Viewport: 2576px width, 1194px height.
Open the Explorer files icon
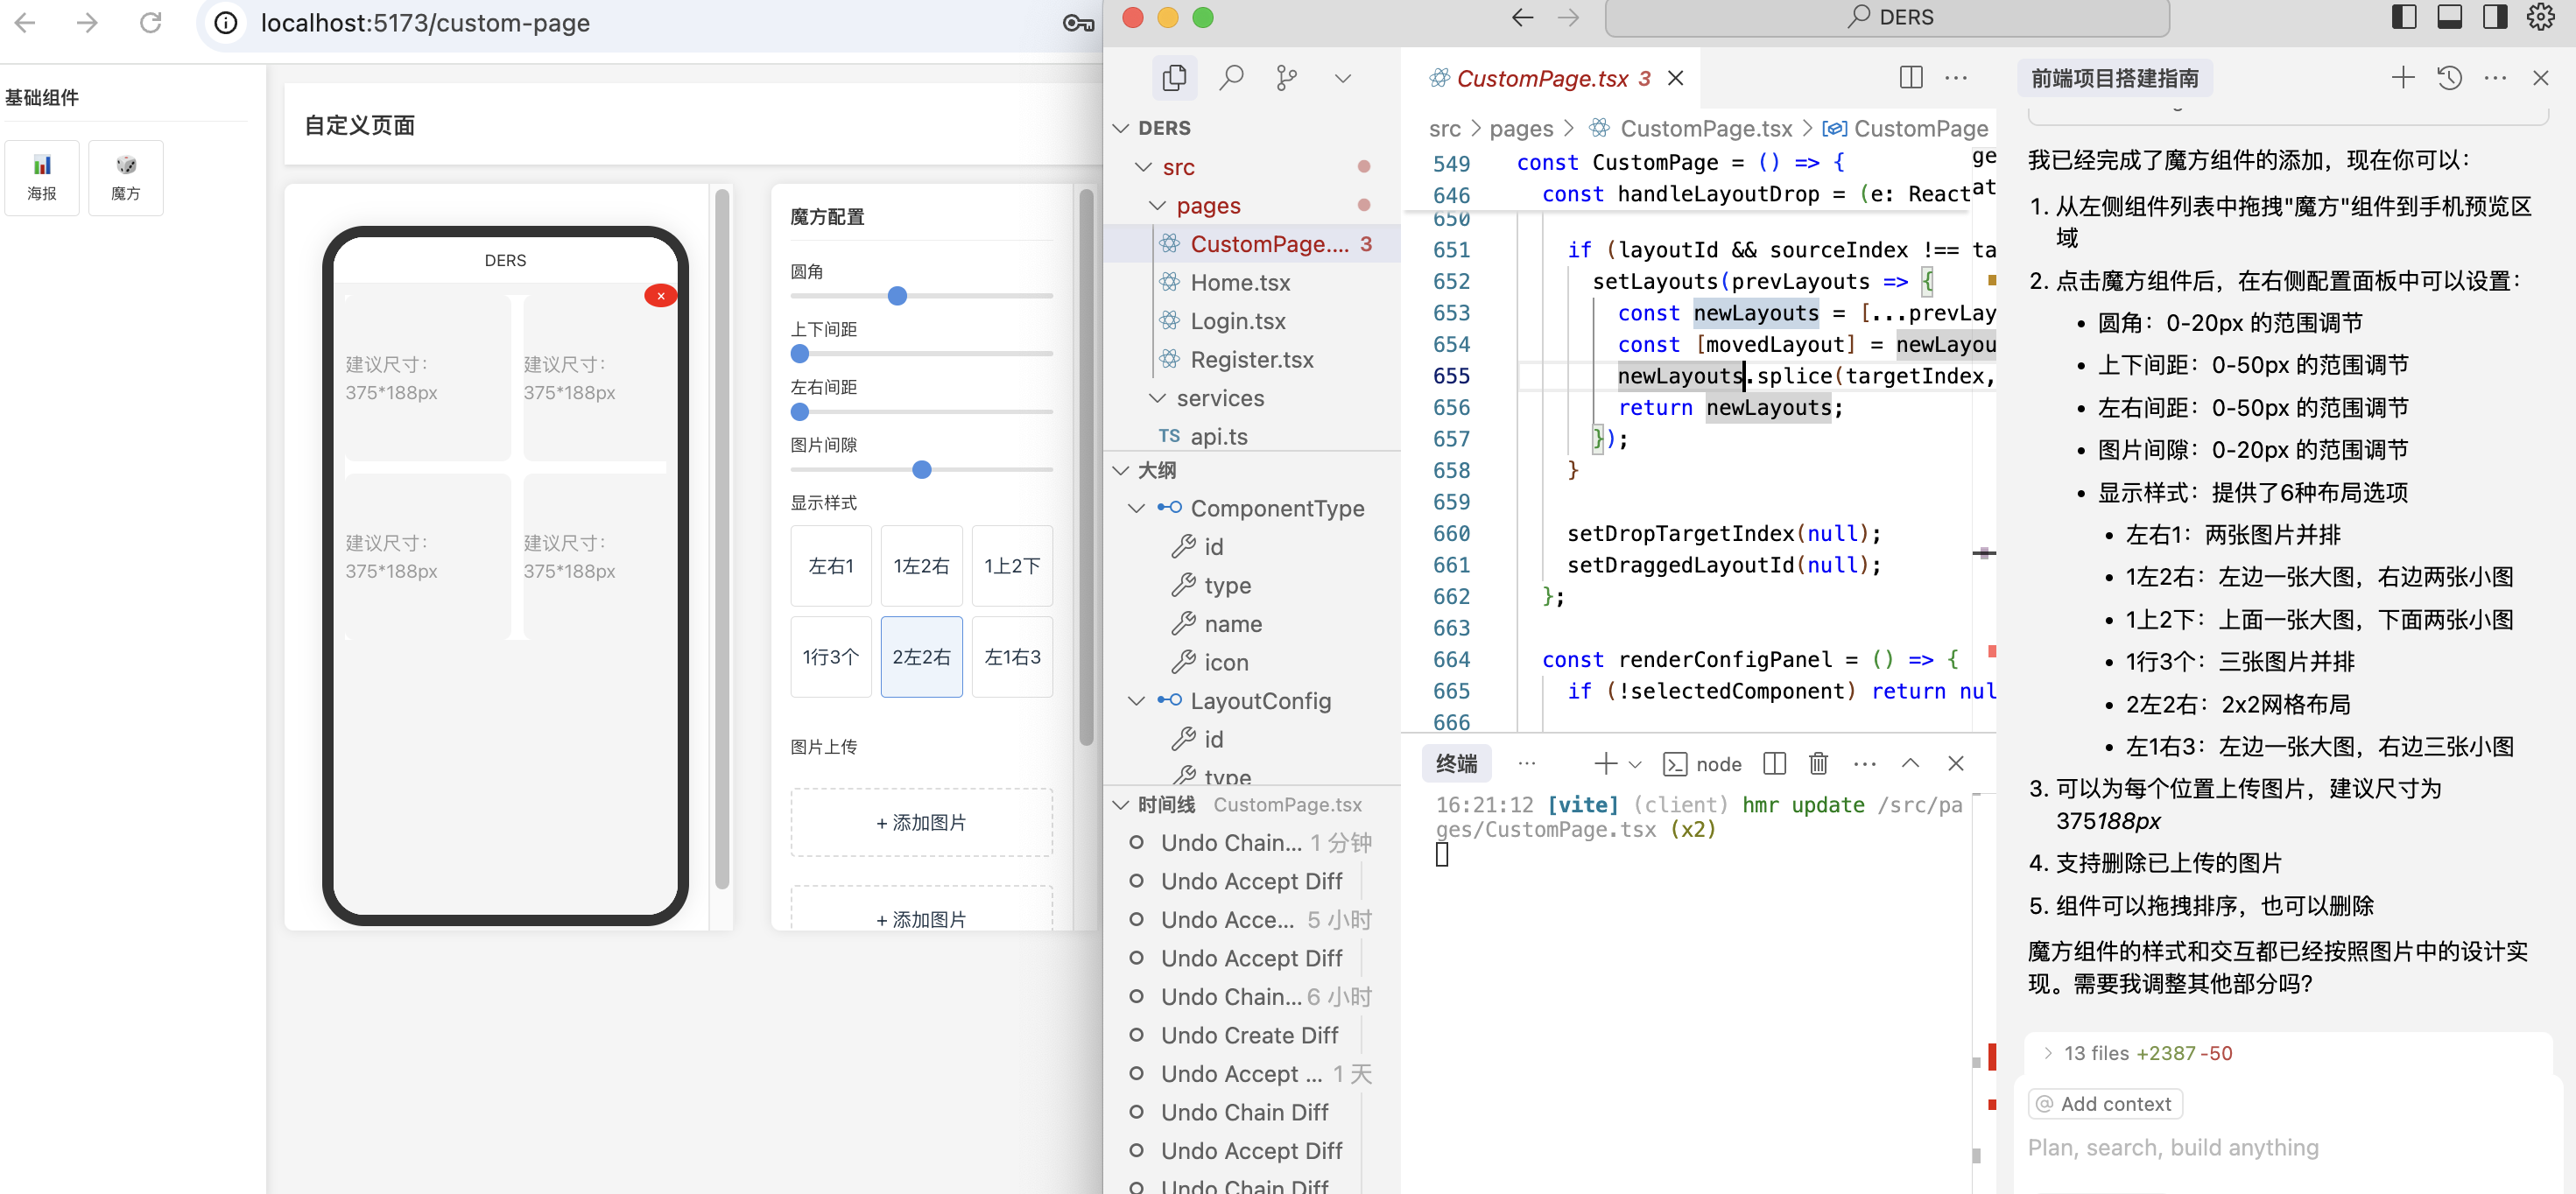pyautogui.click(x=1174, y=77)
